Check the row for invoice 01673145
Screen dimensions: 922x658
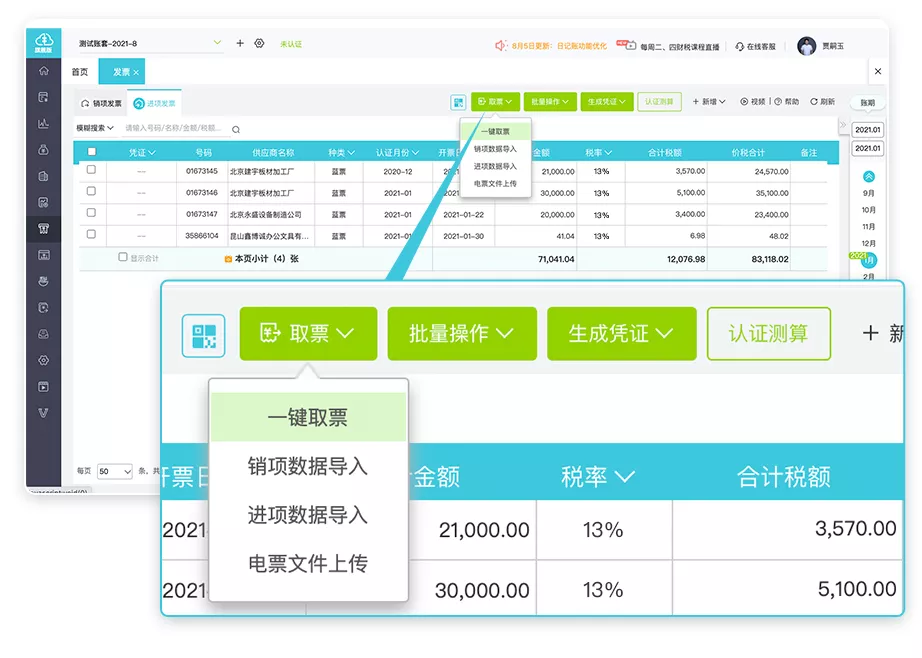point(92,171)
